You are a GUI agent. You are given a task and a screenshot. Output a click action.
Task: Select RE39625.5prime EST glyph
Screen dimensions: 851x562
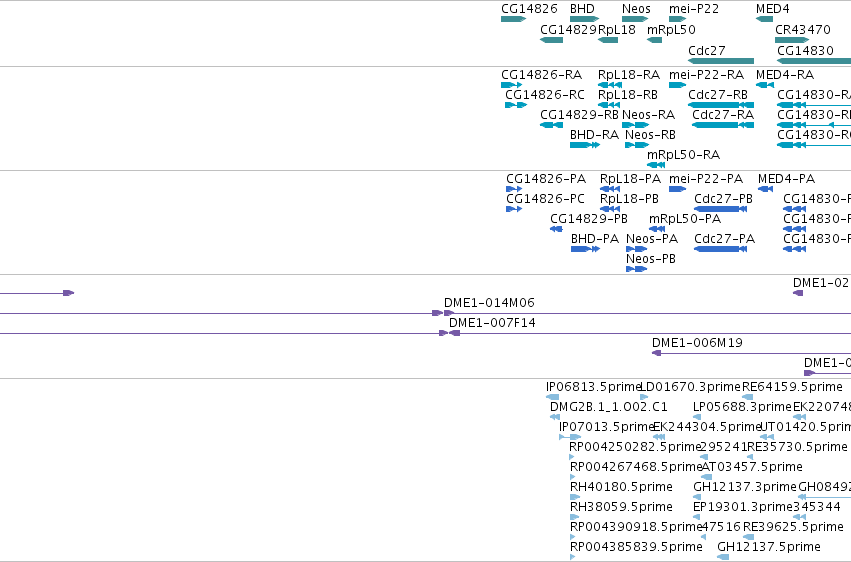(748, 538)
